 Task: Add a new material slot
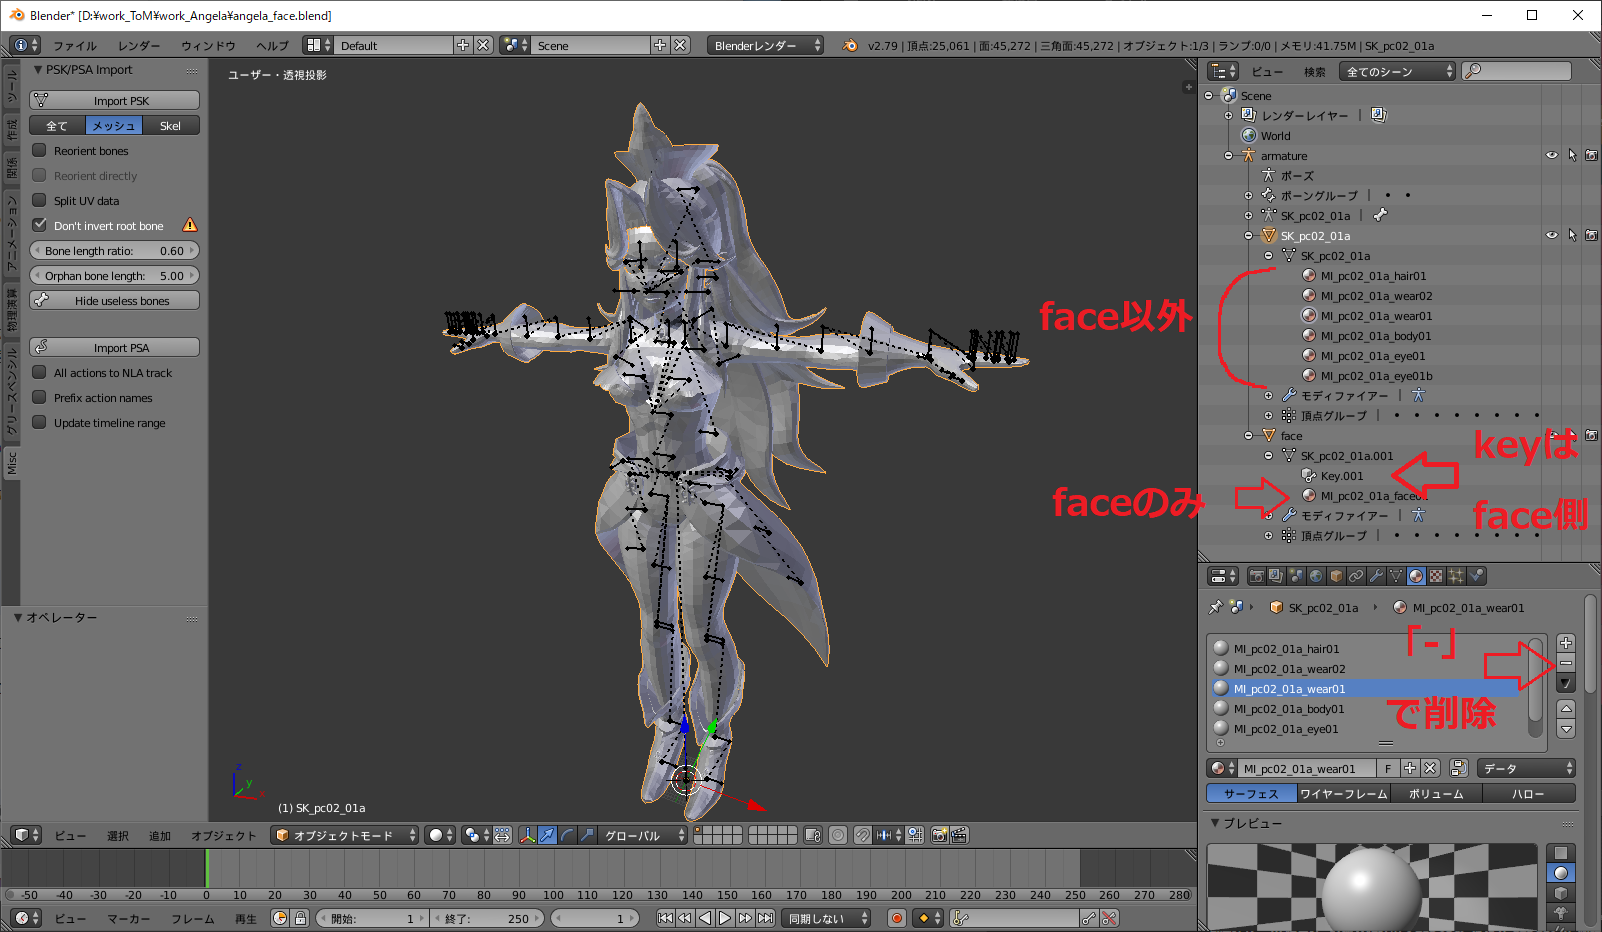coord(1566,643)
